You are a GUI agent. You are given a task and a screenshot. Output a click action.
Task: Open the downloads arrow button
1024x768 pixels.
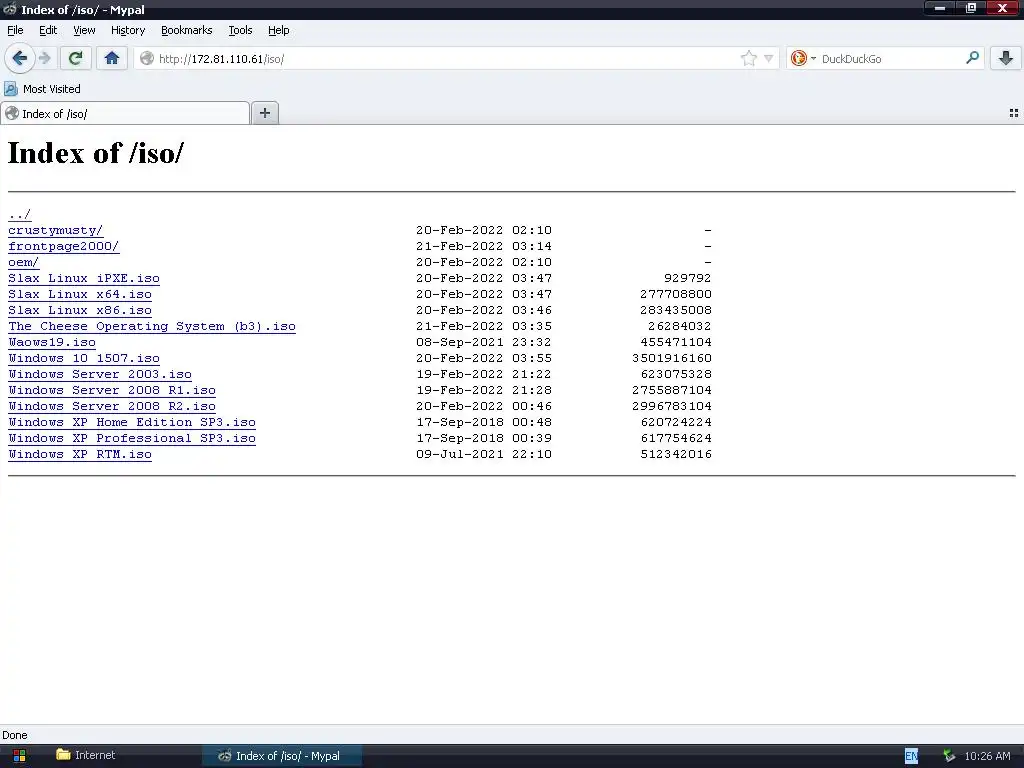(1006, 59)
